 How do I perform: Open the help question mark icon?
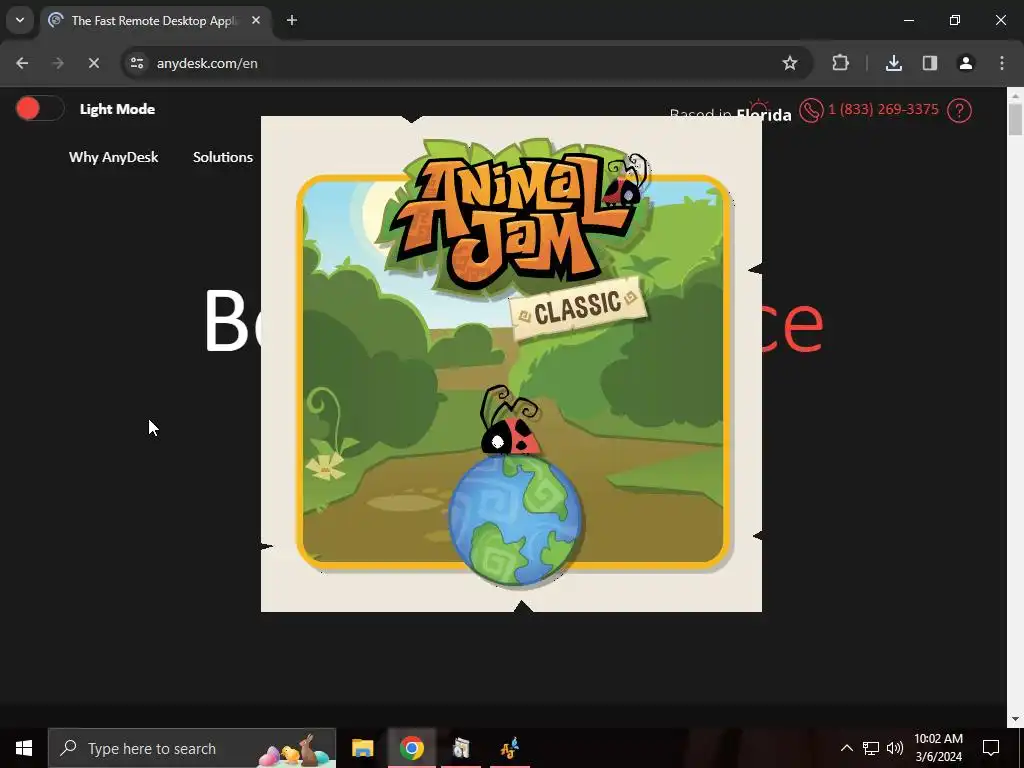959,110
